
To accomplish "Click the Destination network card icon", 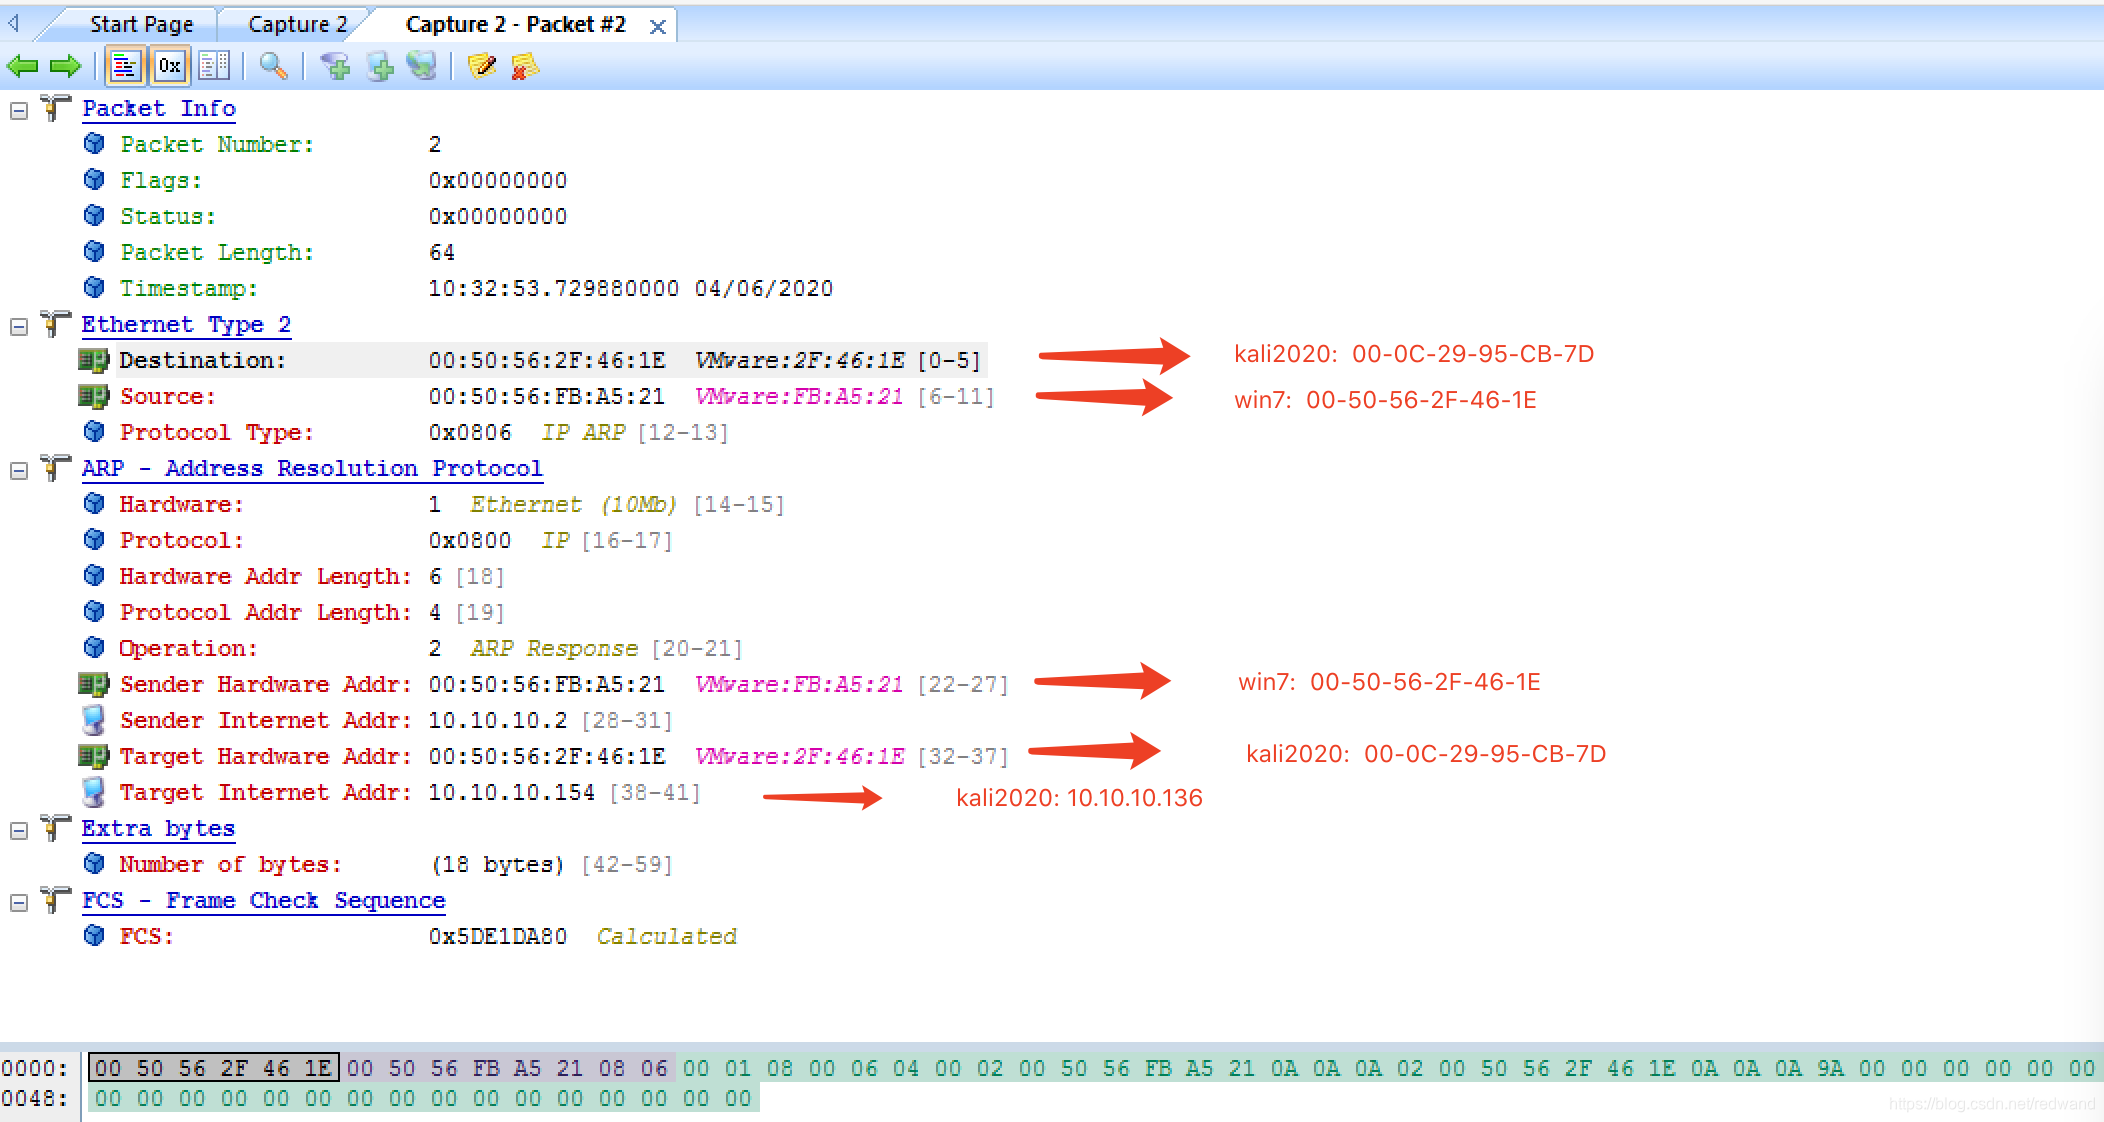I will pyautogui.click(x=93, y=360).
